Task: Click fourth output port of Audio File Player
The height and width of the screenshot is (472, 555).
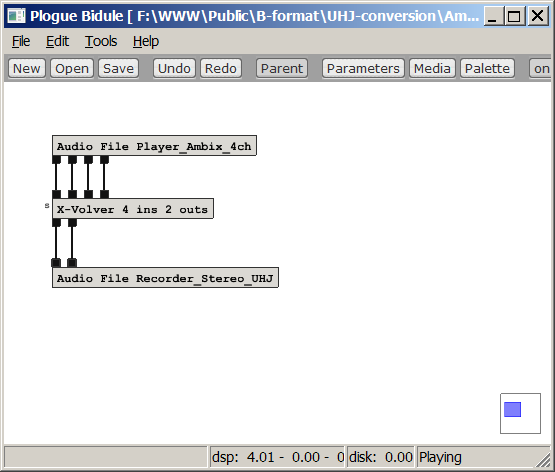Action: click(x=104, y=160)
